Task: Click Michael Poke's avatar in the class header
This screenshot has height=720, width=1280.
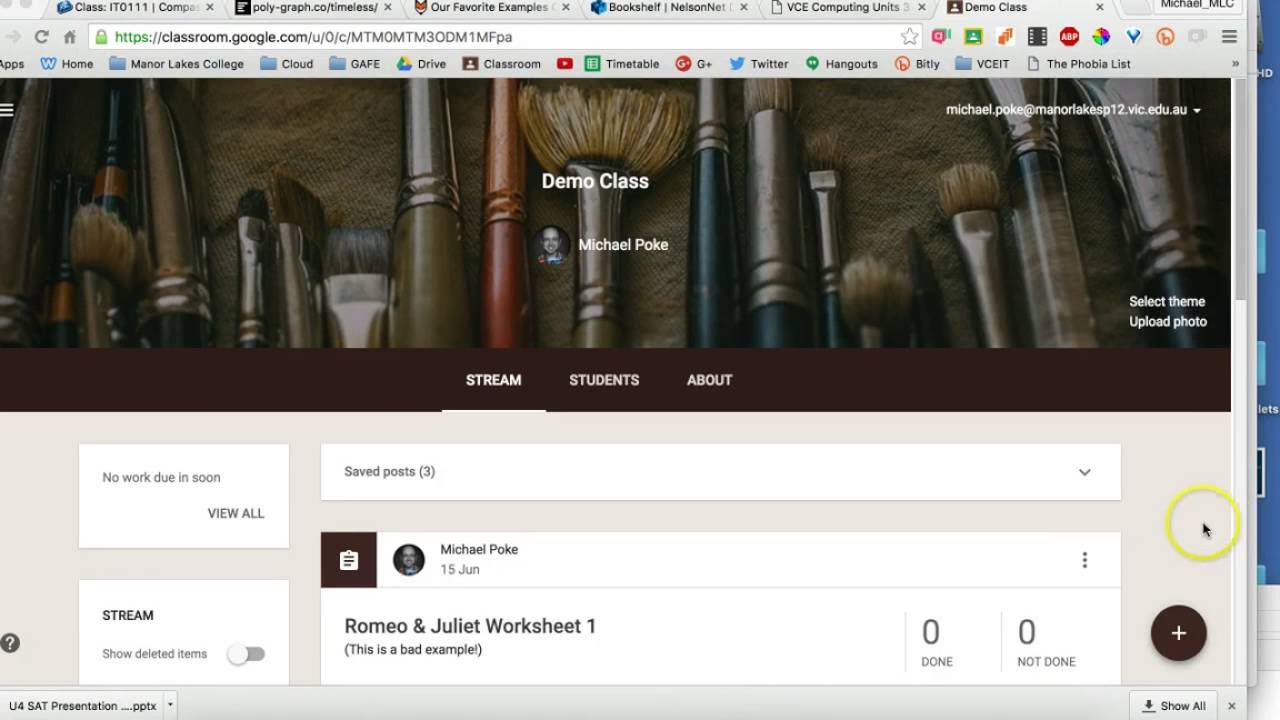Action: pos(550,245)
